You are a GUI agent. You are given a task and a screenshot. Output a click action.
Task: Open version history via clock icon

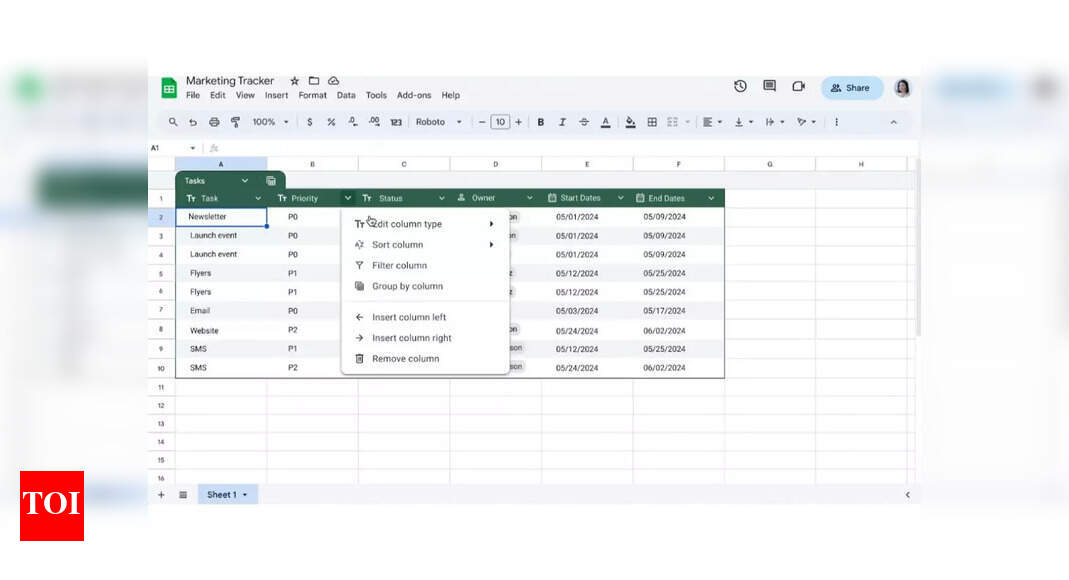click(x=740, y=86)
